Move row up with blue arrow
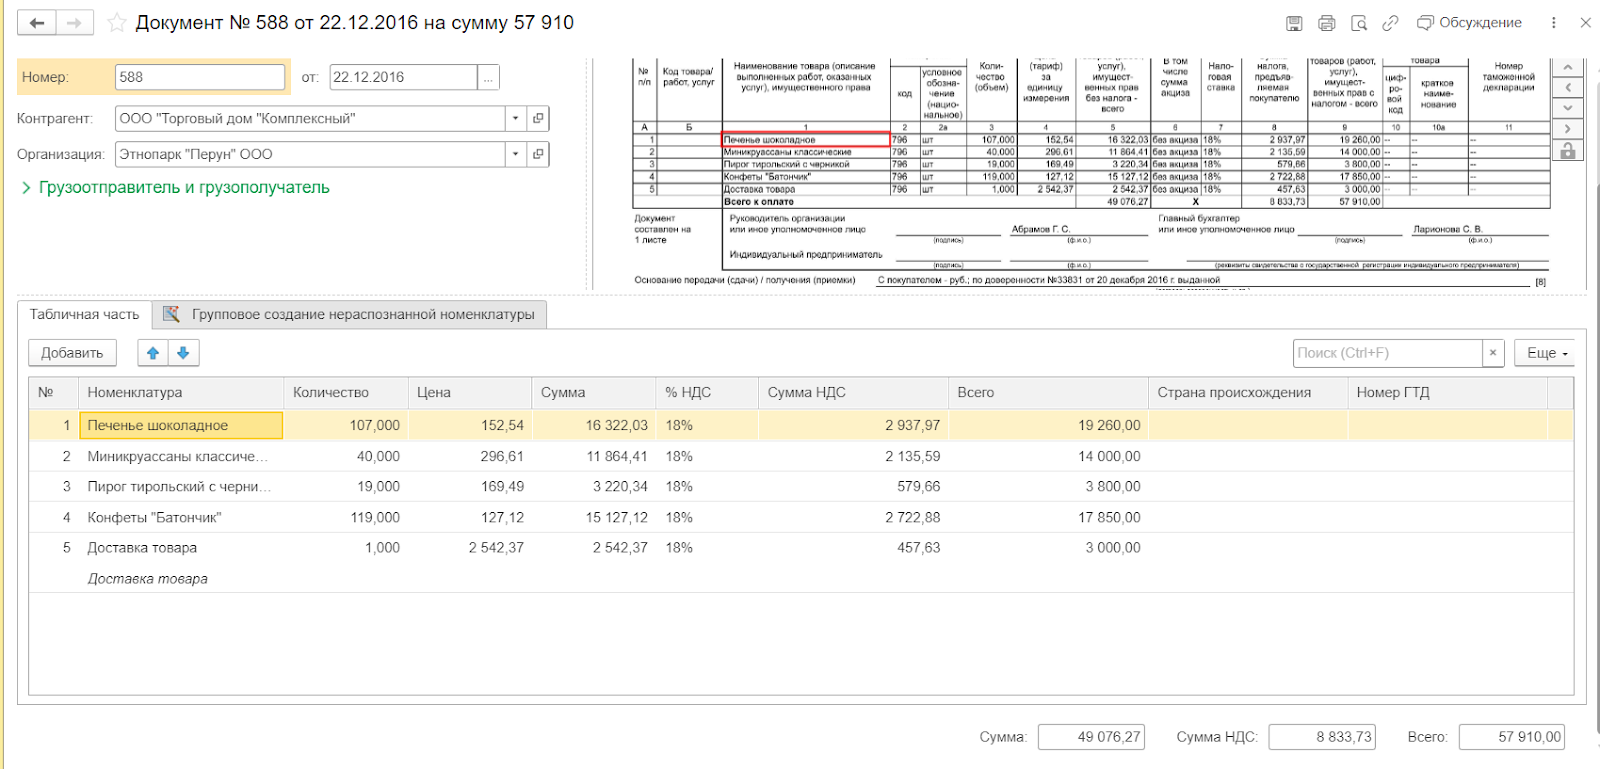Viewport: 1600px width, 769px height. 153,353
